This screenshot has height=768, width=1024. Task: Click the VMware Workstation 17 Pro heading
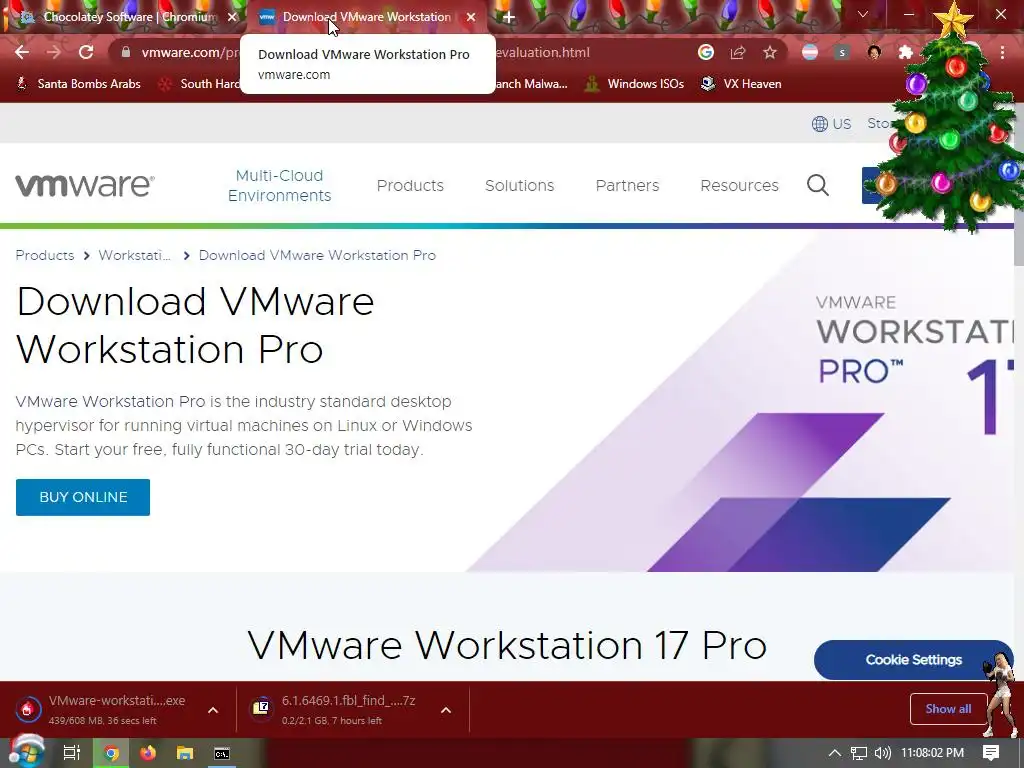pos(507,645)
